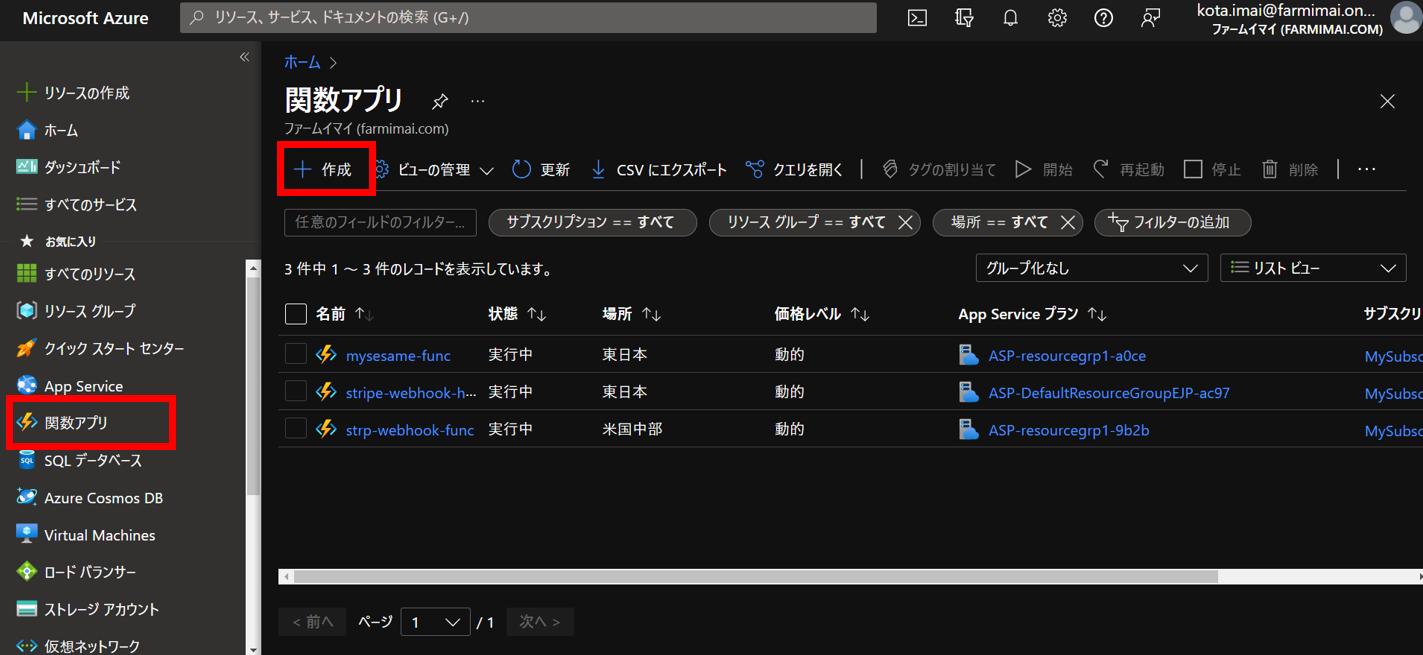Viewport: 1423px width, 655px height.
Task: Click CSV にエクスポート
Action: [658, 170]
